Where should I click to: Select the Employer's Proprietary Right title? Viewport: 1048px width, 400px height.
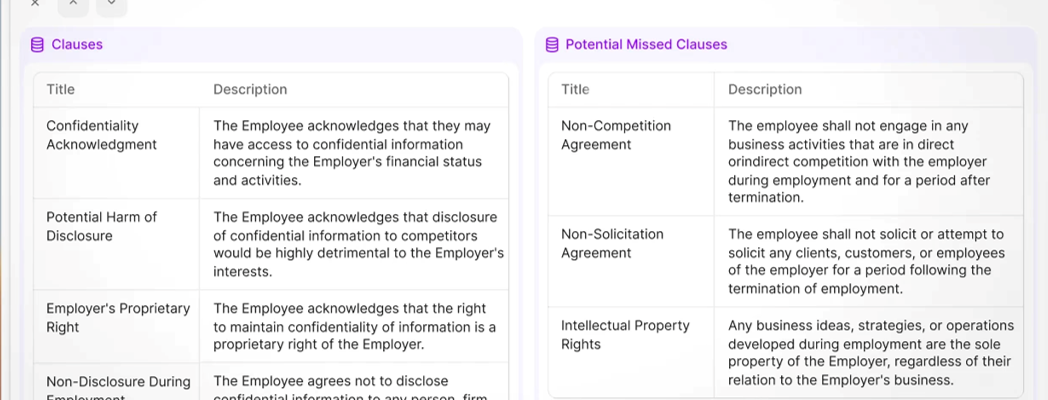(x=118, y=317)
